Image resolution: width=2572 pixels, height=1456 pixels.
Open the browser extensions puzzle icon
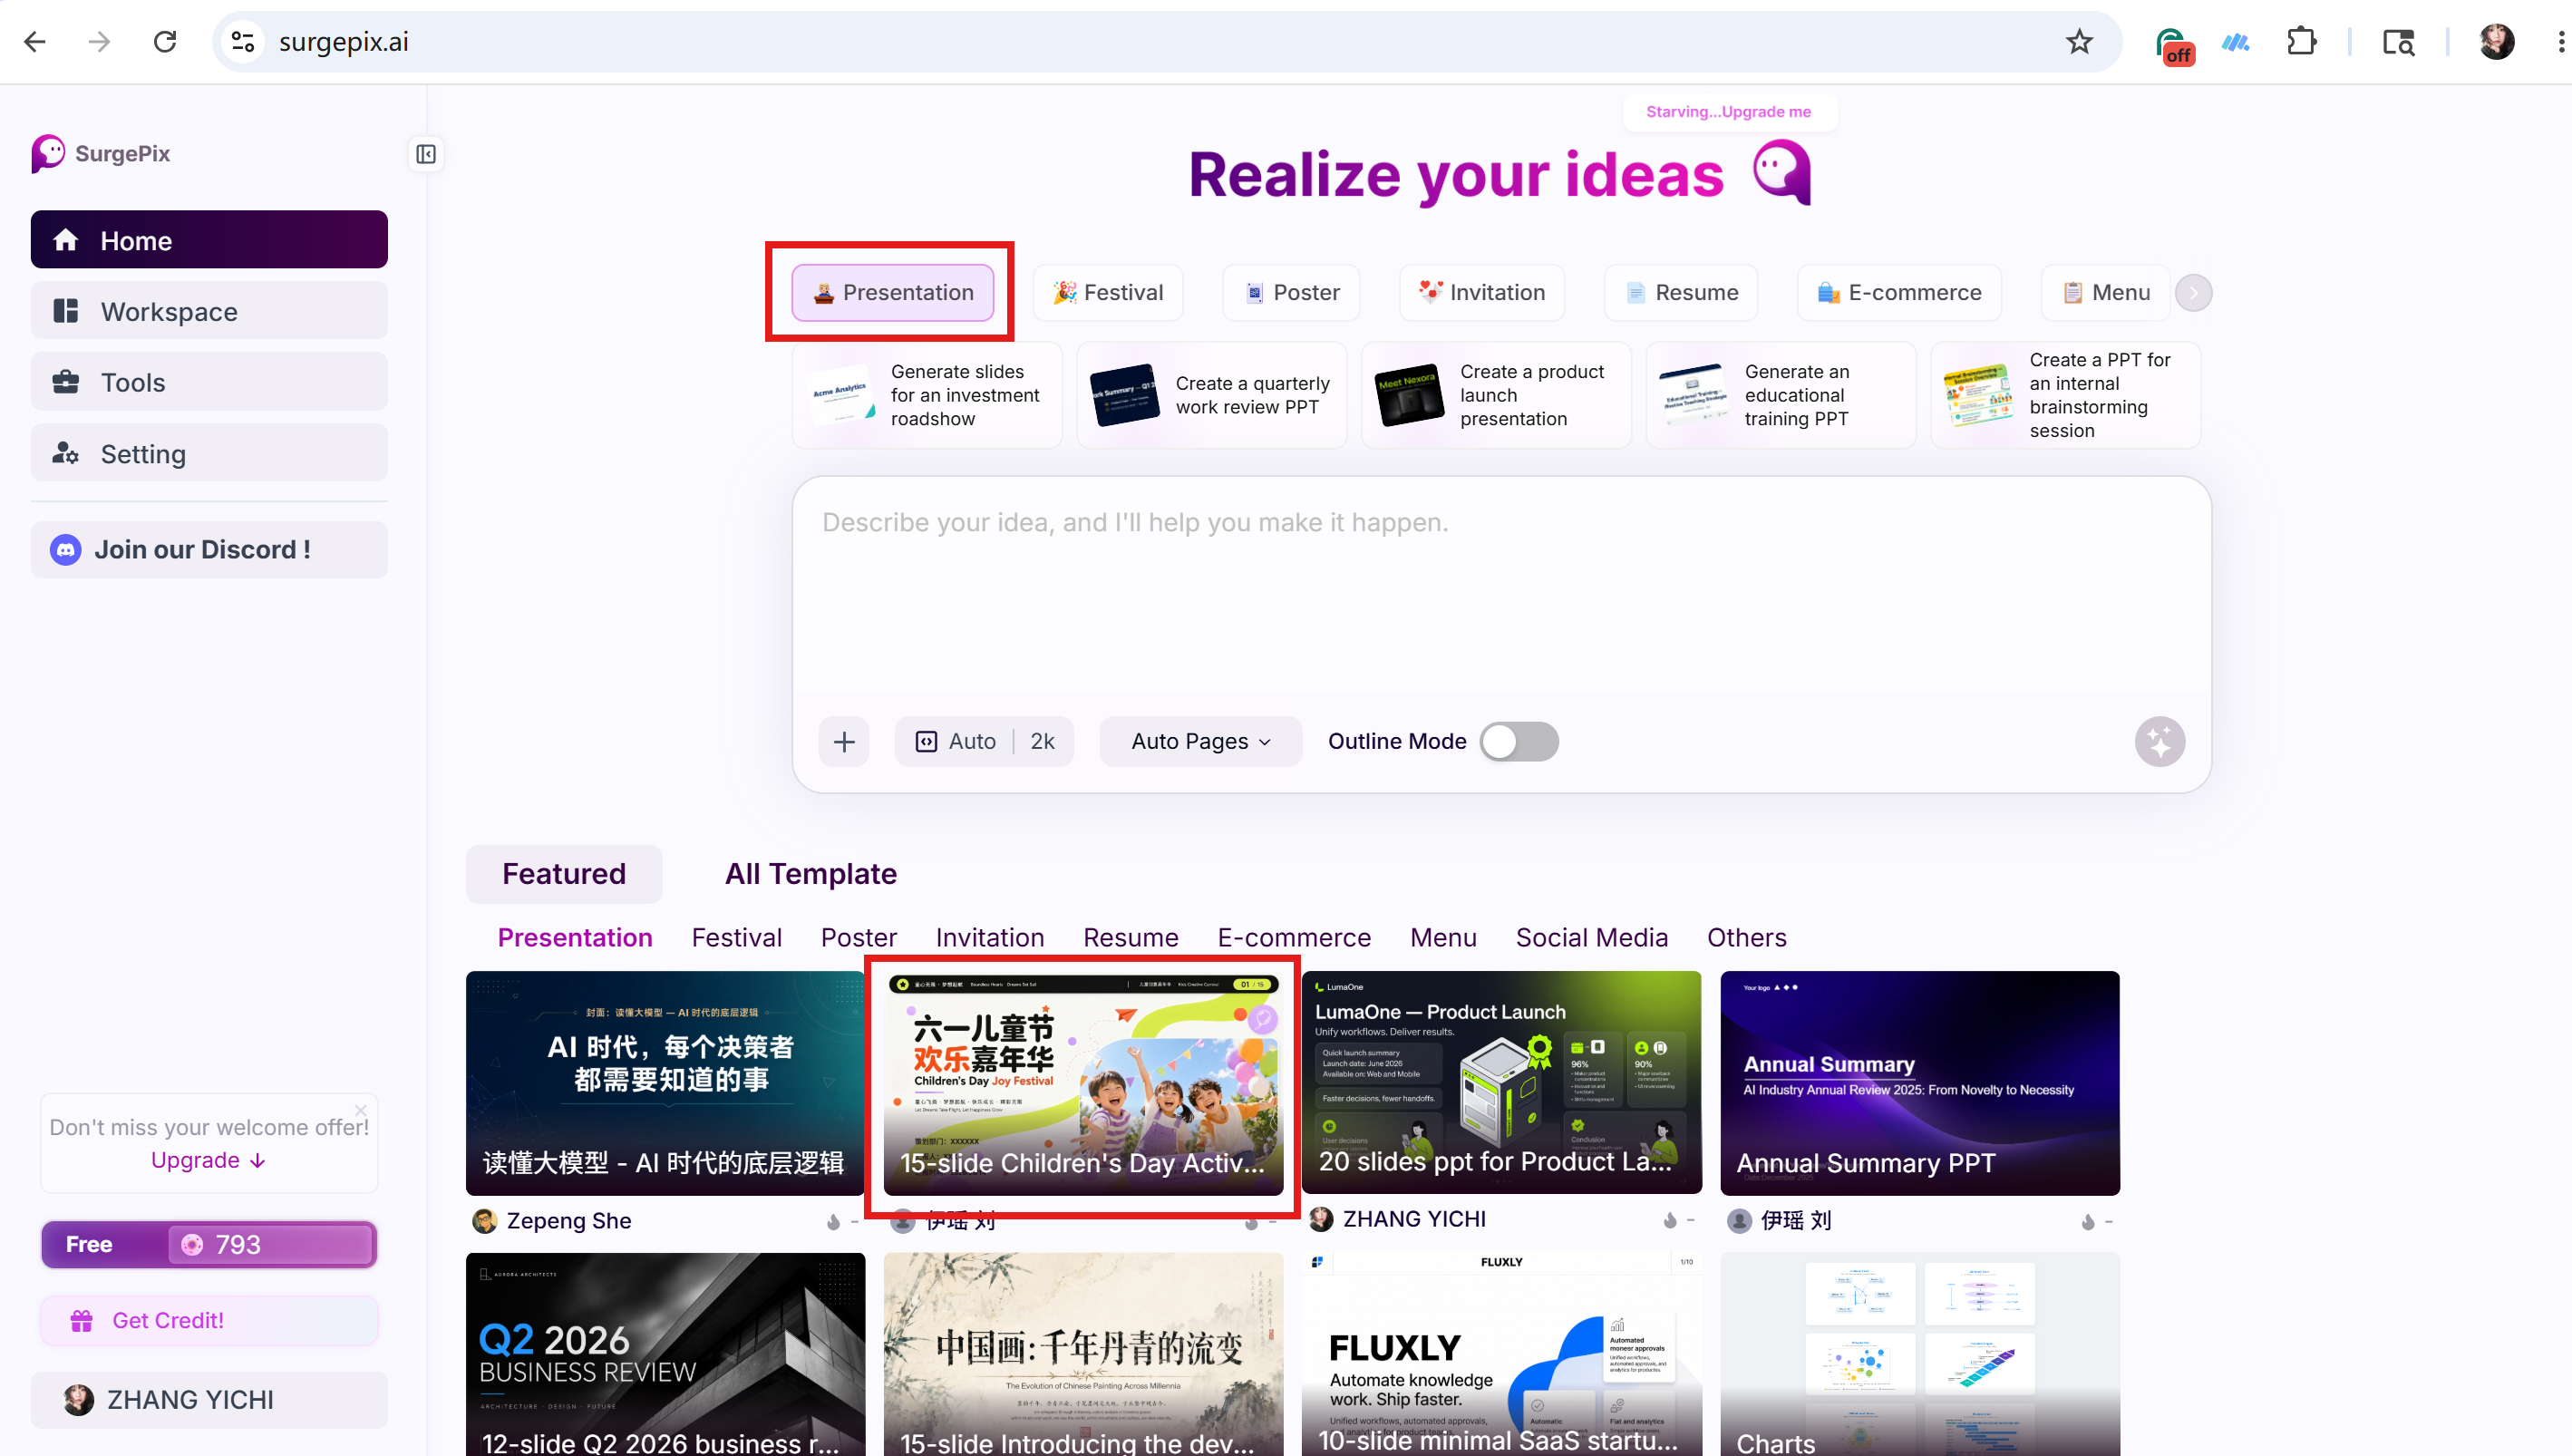(x=2302, y=42)
